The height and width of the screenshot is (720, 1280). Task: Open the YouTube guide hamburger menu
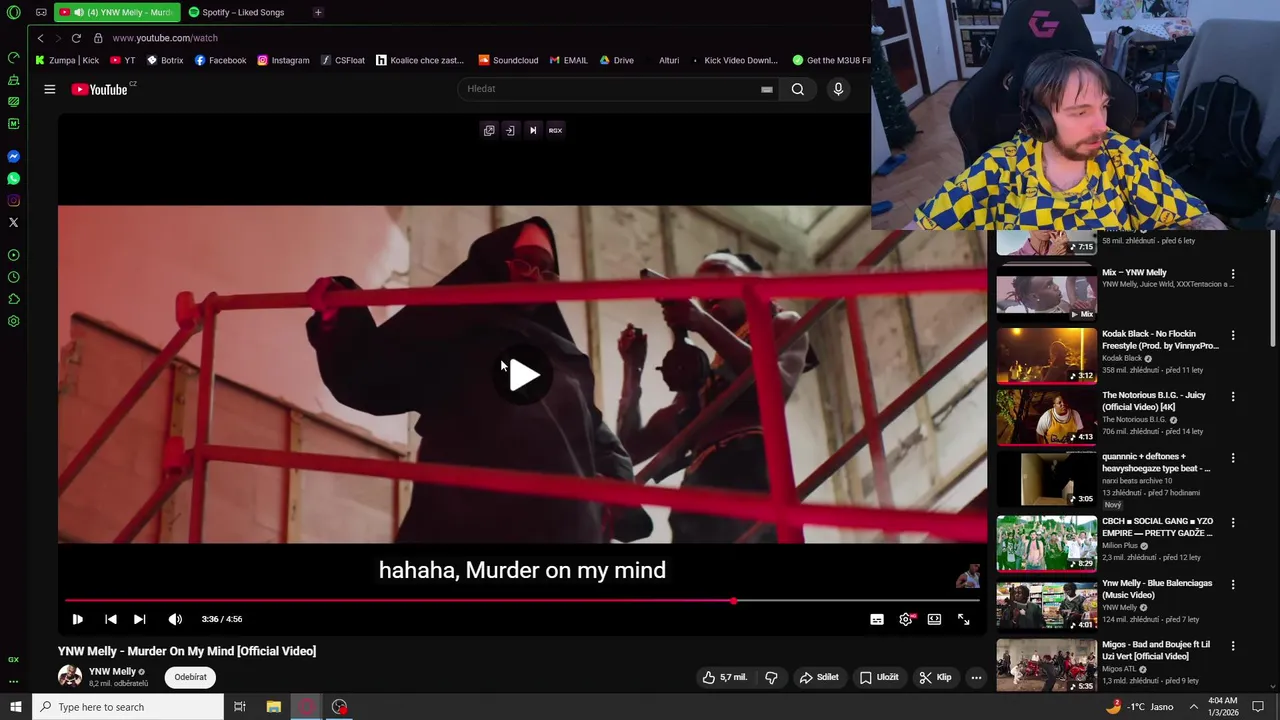(49, 89)
